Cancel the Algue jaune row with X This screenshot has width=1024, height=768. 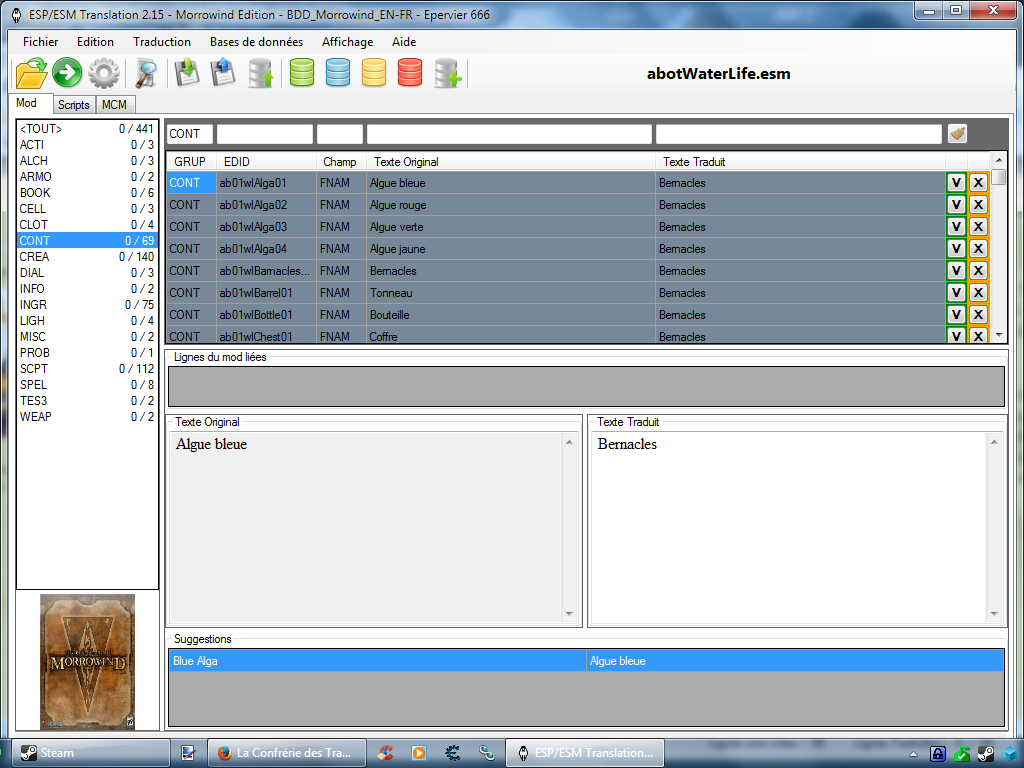(x=978, y=249)
